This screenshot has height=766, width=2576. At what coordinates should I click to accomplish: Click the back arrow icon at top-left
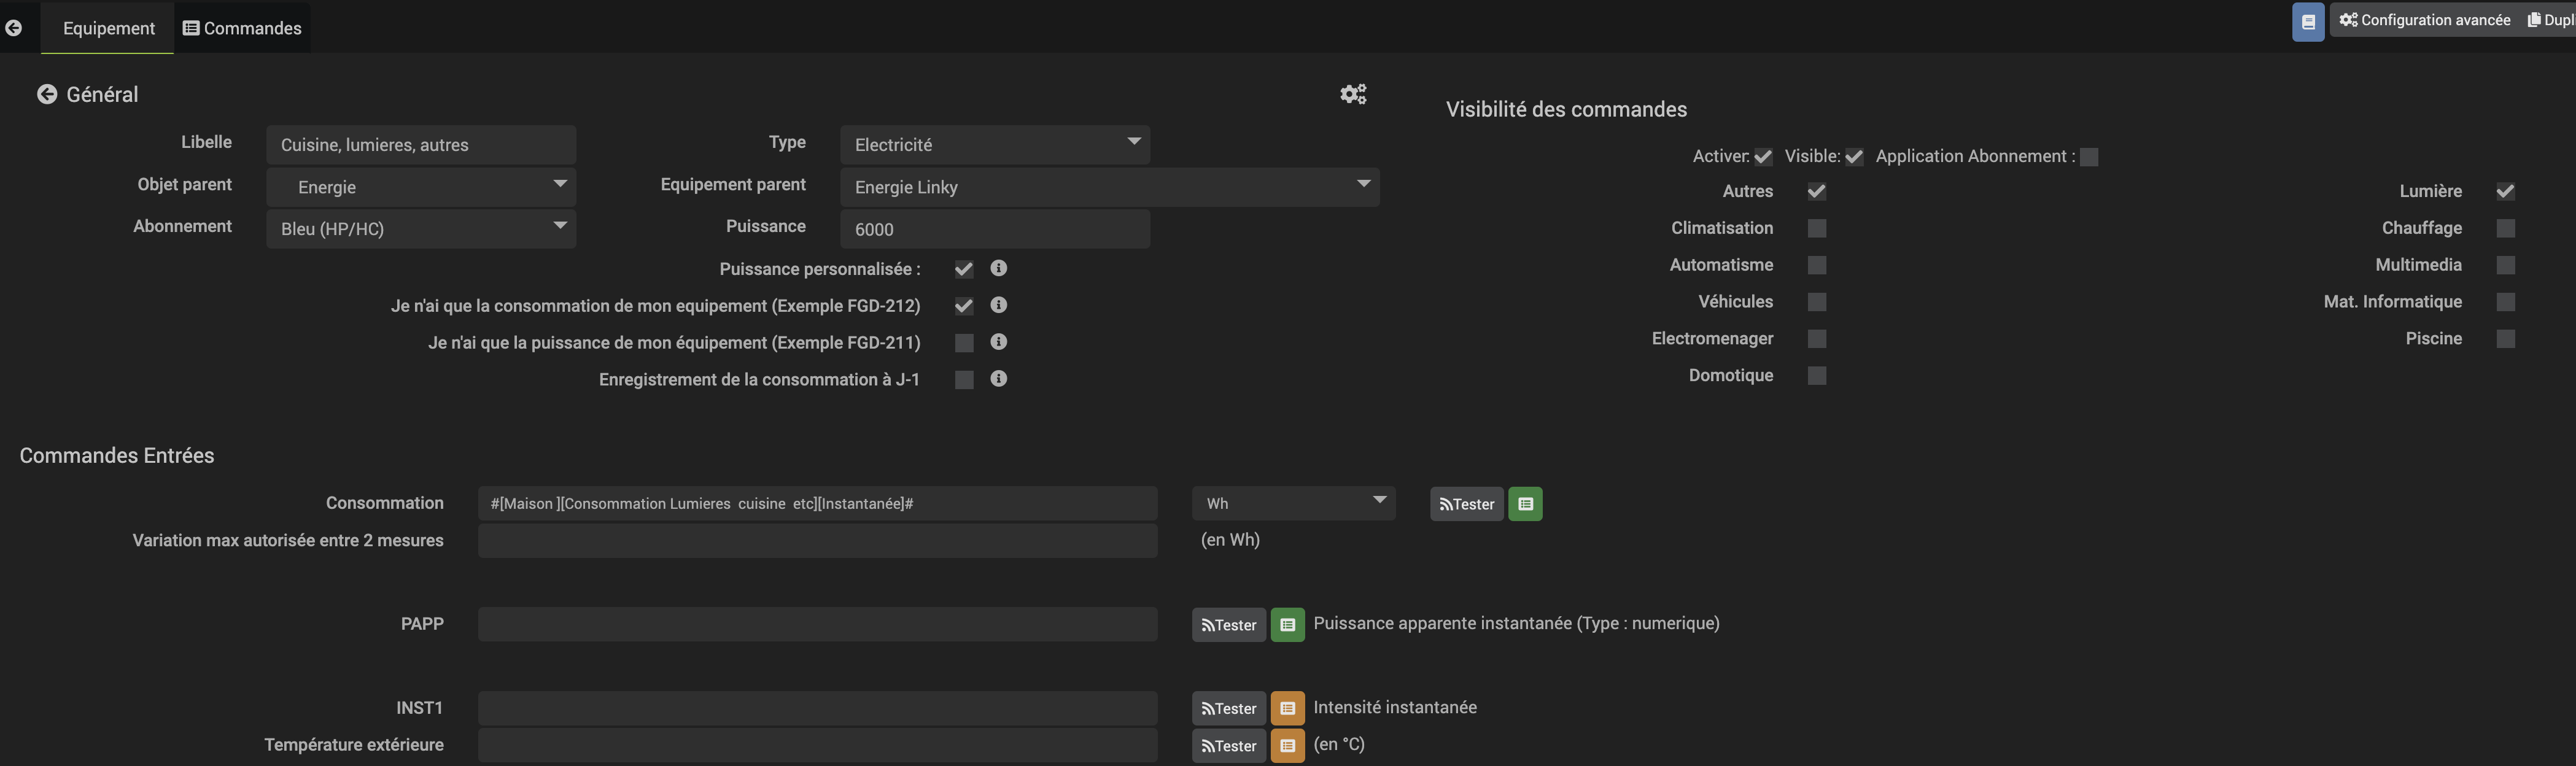[x=13, y=28]
